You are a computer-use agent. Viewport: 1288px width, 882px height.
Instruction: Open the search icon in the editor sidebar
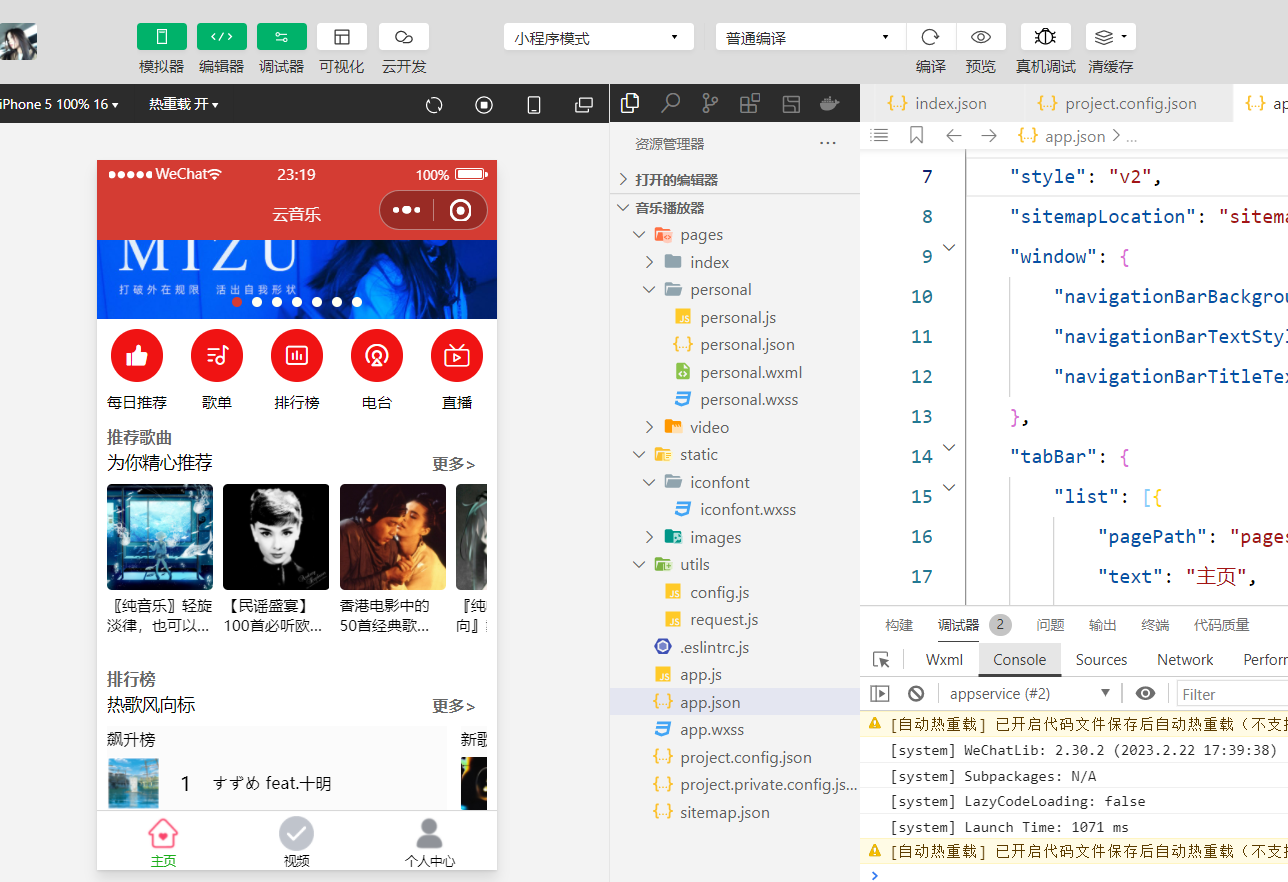click(670, 103)
